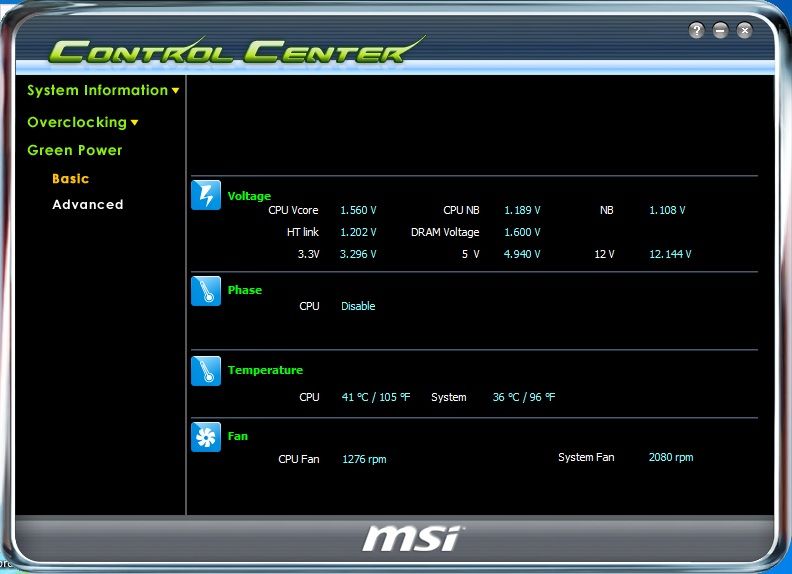This screenshot has width=792, height=574.
Task: Click the Fan section heading
Action: (238, 436)
